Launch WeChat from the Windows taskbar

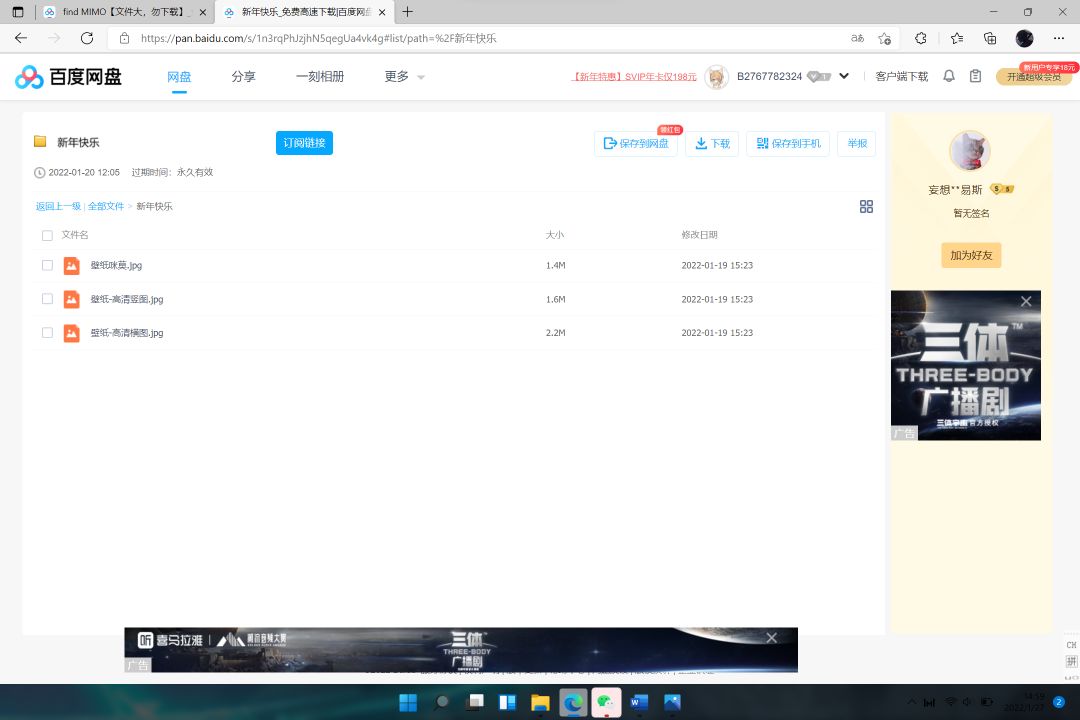click(x=606, y=702)
